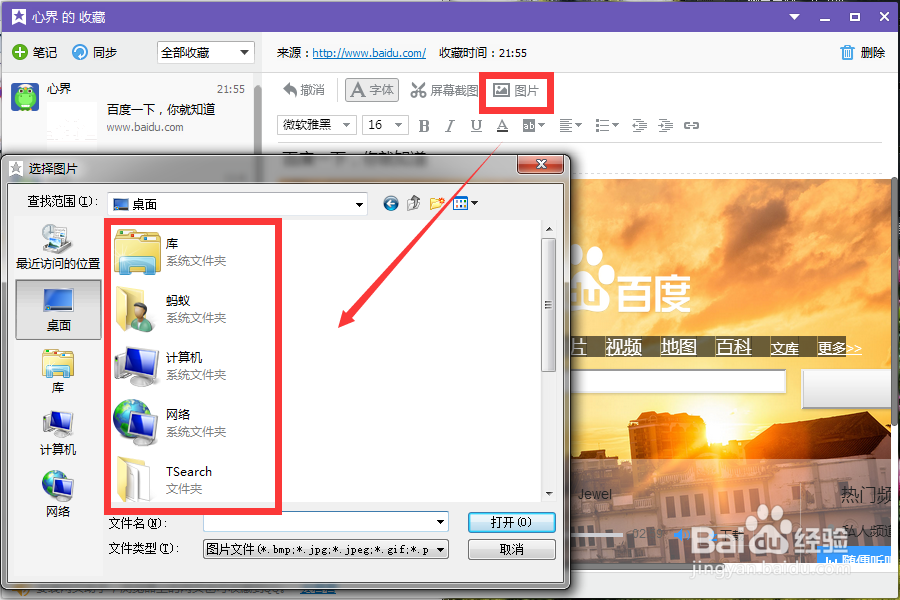This screenshot has height=600, width=900.
Task: Click the 文库 link on Baidu page
Action: [785, 348]
